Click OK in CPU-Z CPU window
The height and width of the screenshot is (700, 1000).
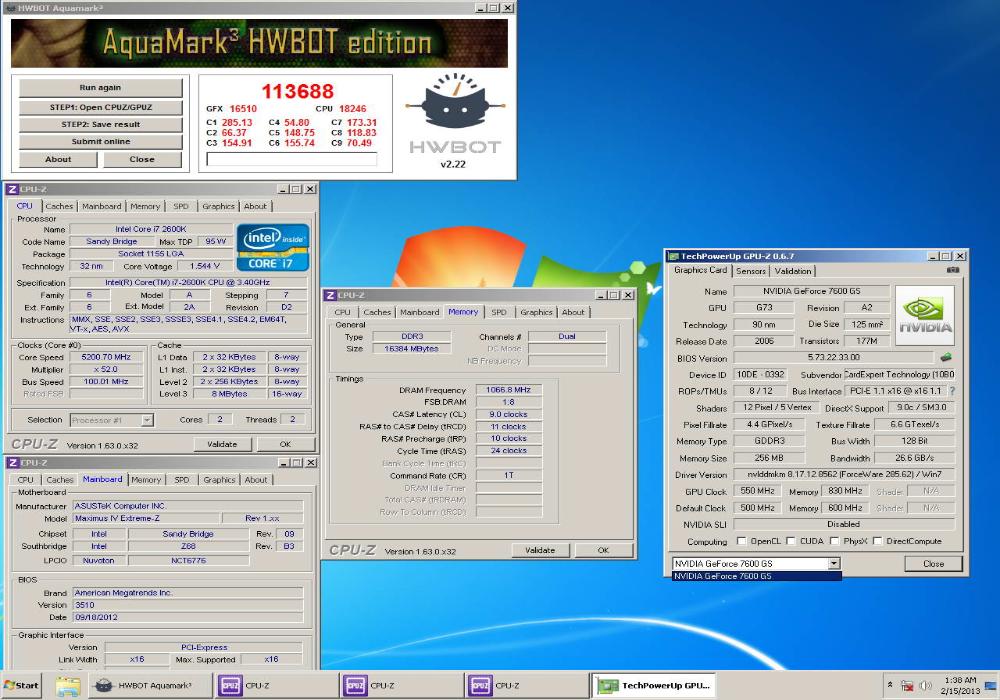click(285, 444)
